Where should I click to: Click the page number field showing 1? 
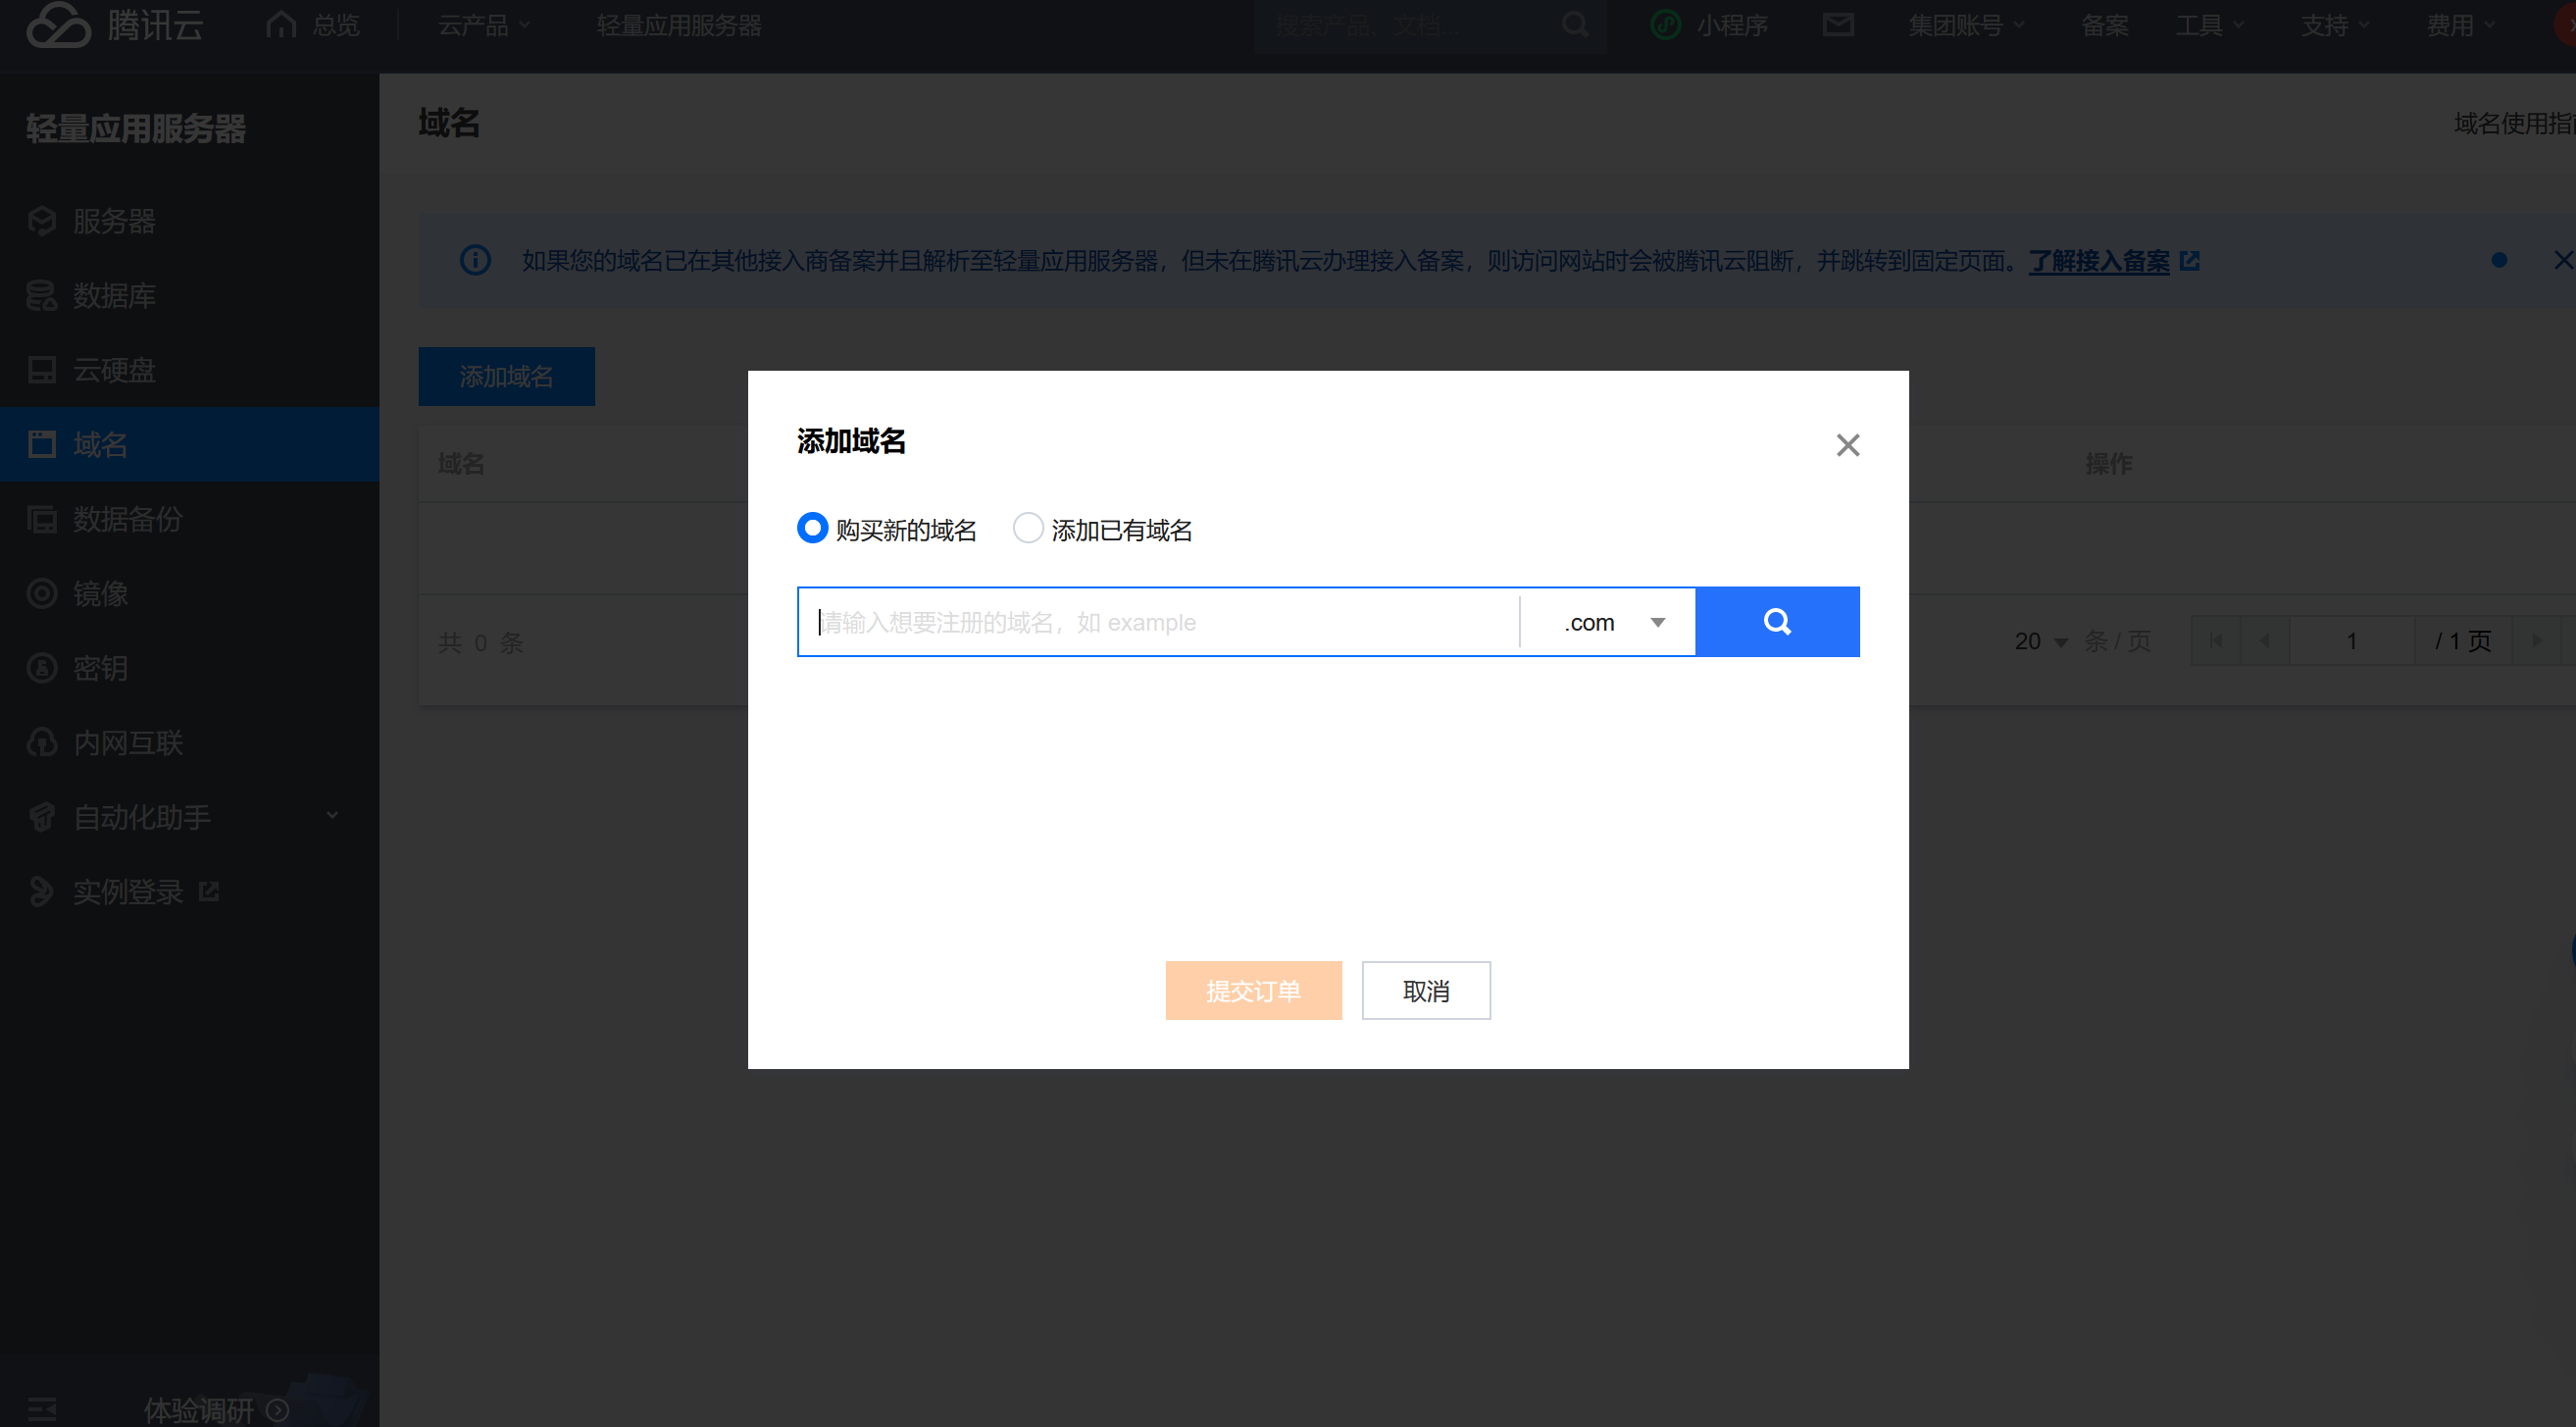[x=2352, y=641]
